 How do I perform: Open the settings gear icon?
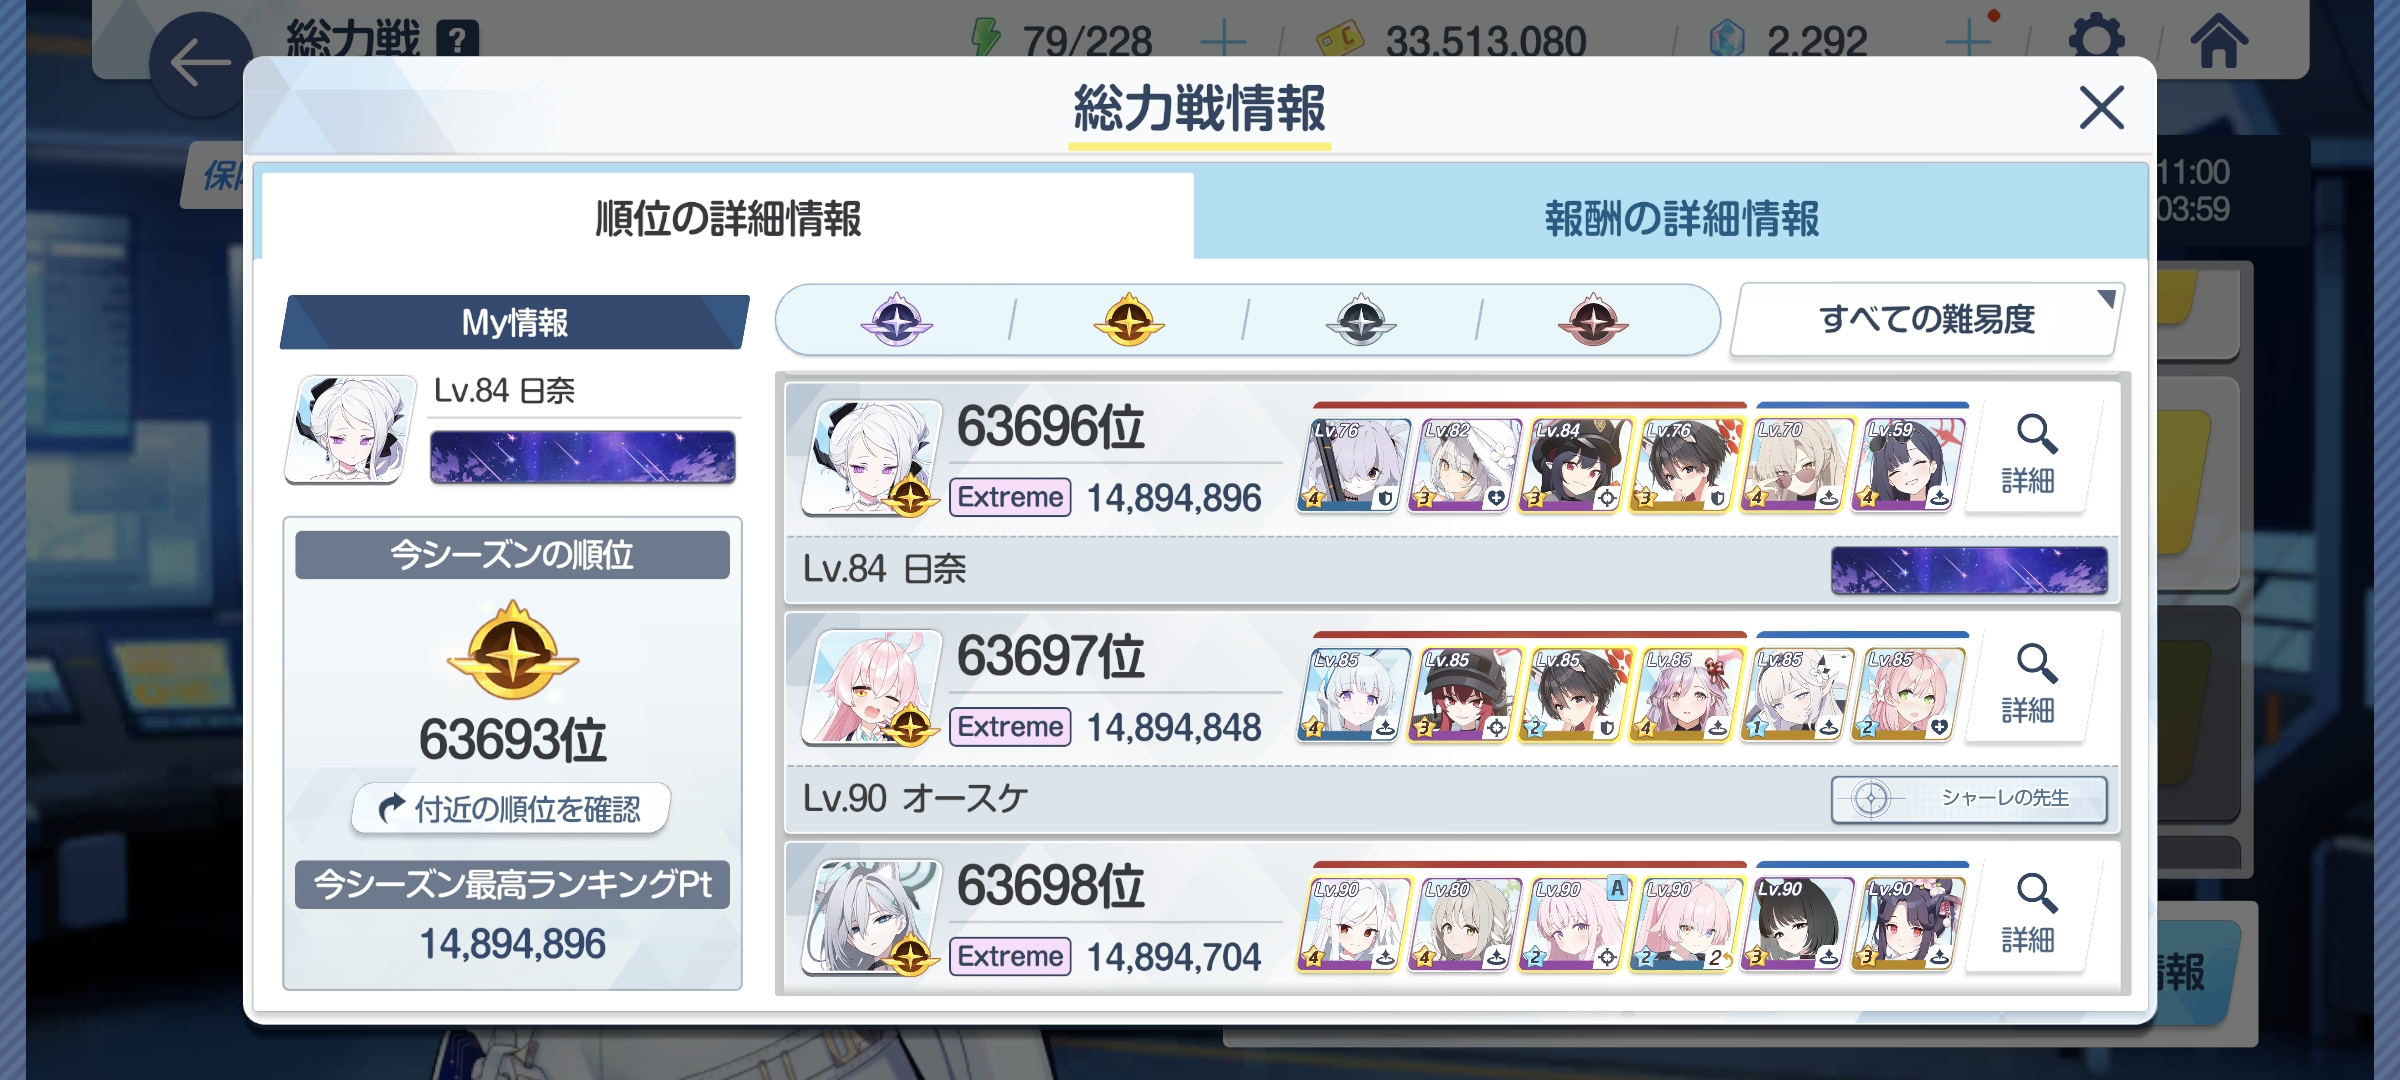point(2096,40)
